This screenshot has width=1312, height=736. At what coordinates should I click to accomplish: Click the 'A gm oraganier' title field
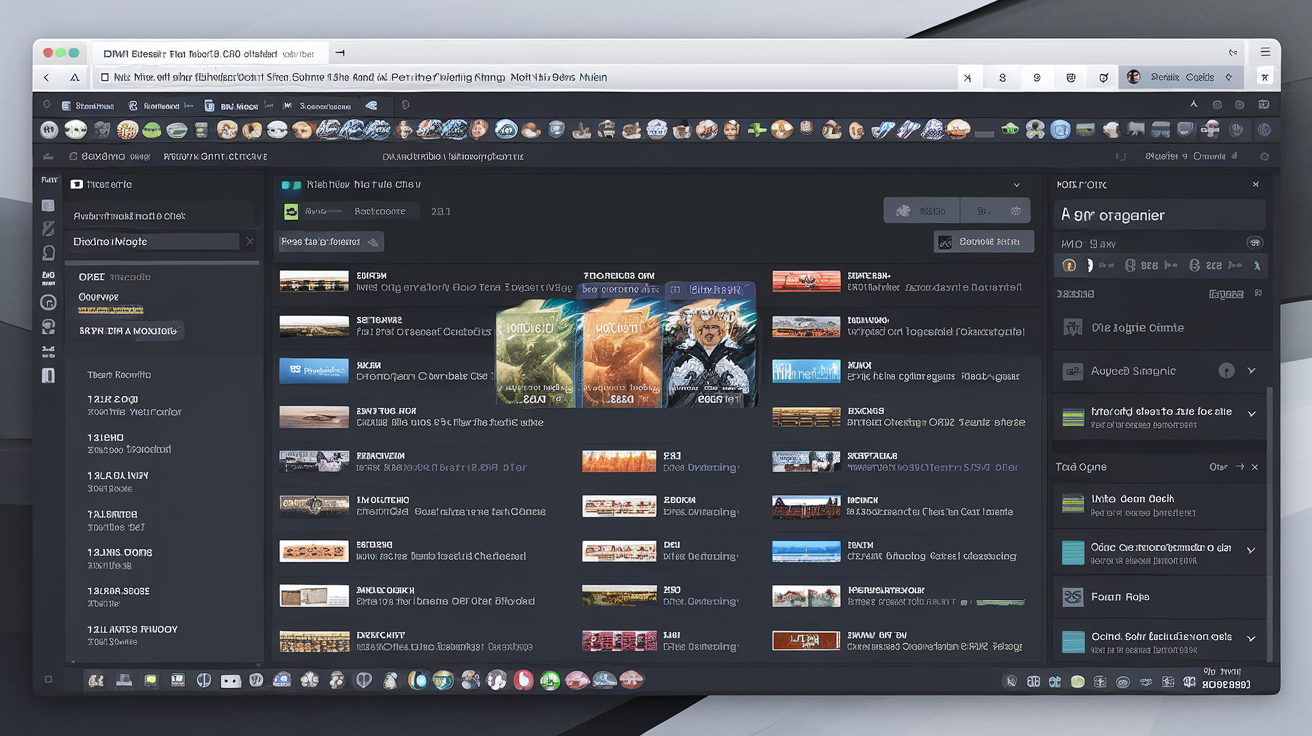1160,215
